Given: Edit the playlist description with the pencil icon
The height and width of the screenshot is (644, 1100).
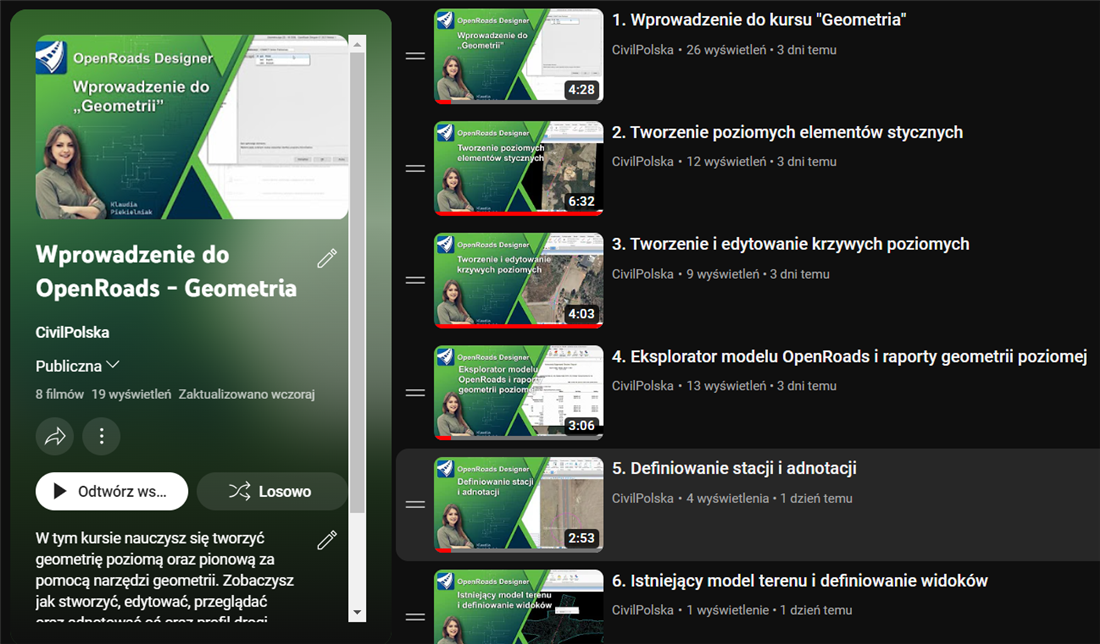Looking at the screenshot, I should click(327, 539).
